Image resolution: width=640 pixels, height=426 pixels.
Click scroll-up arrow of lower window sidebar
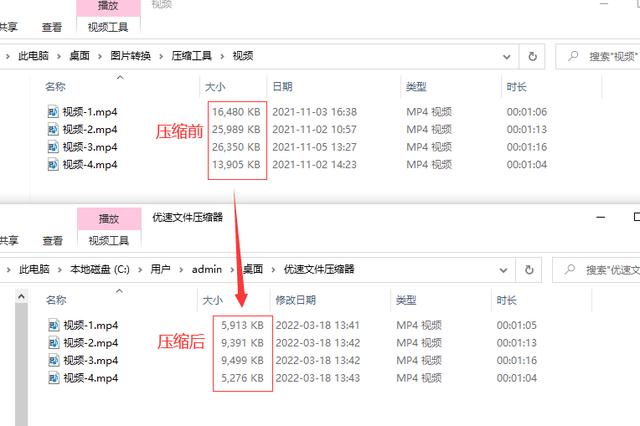click(22, 297)
